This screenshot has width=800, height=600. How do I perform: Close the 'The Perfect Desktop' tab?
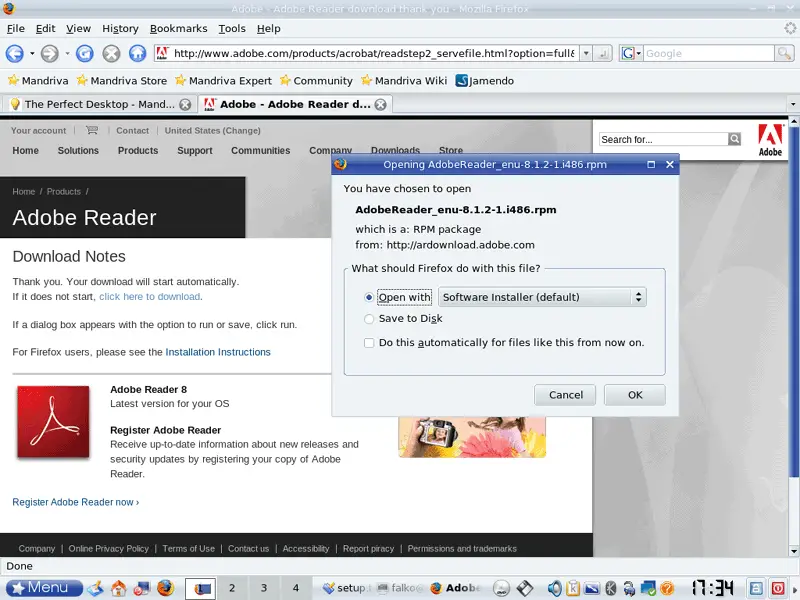pyautogui.click(x=185, y=105)
